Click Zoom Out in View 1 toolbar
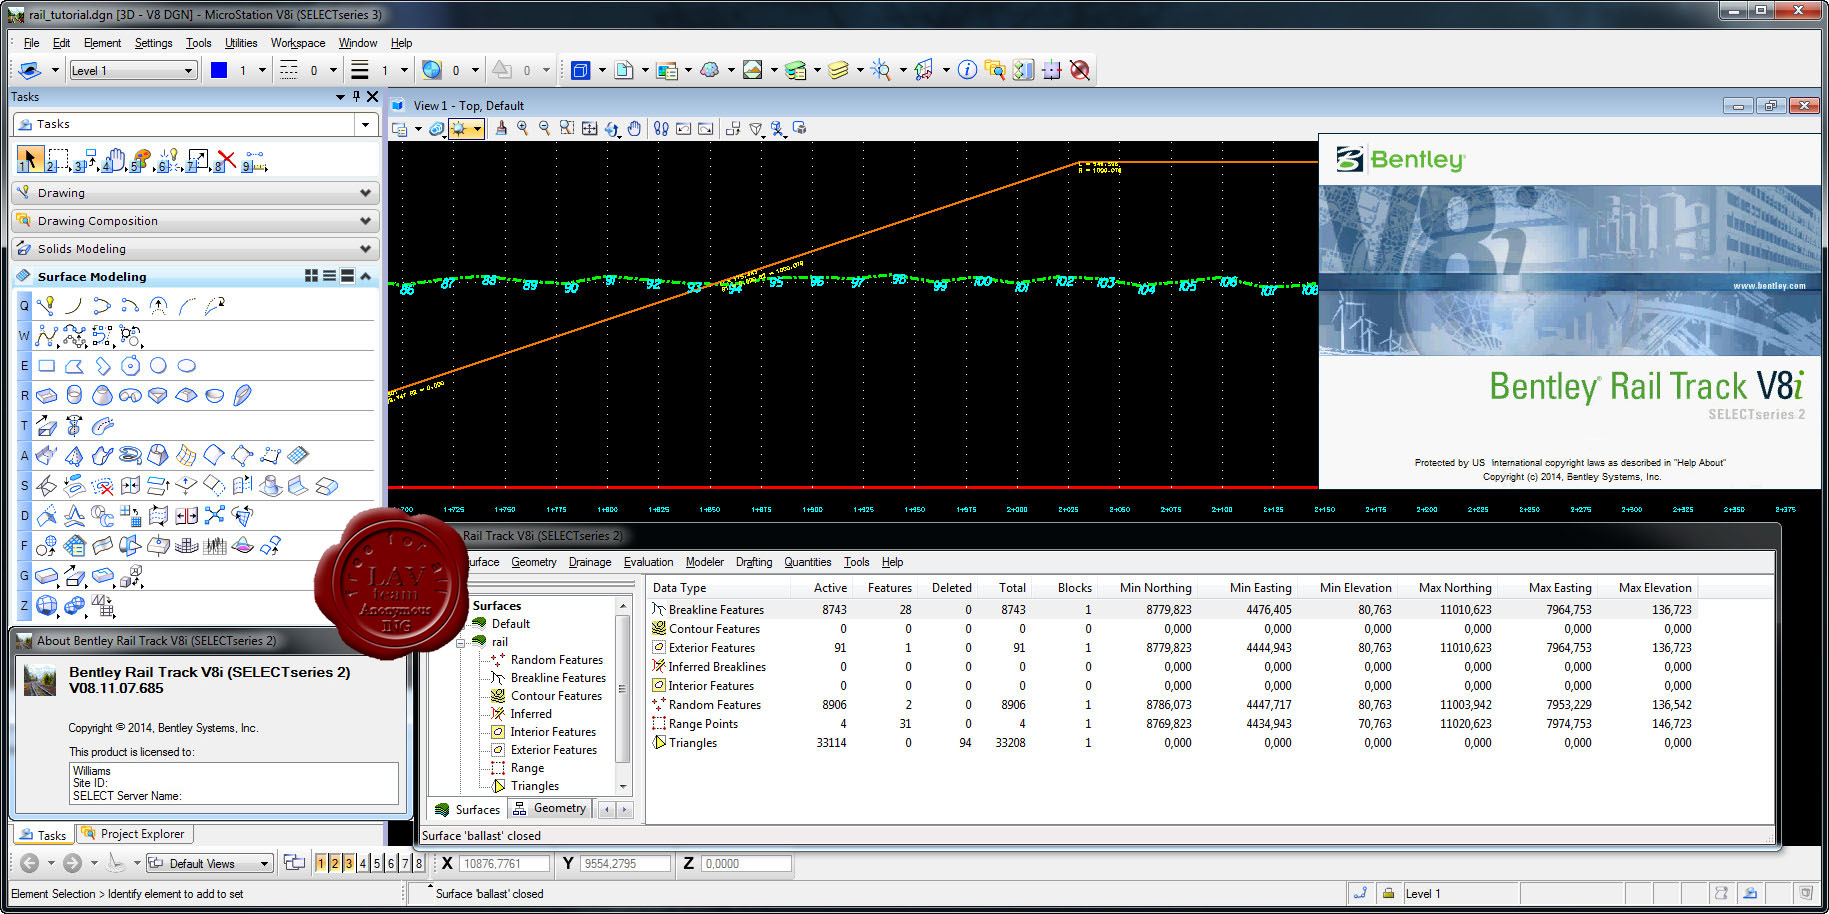The width and height of the screenshot is (1829, 914). point(544,128)
